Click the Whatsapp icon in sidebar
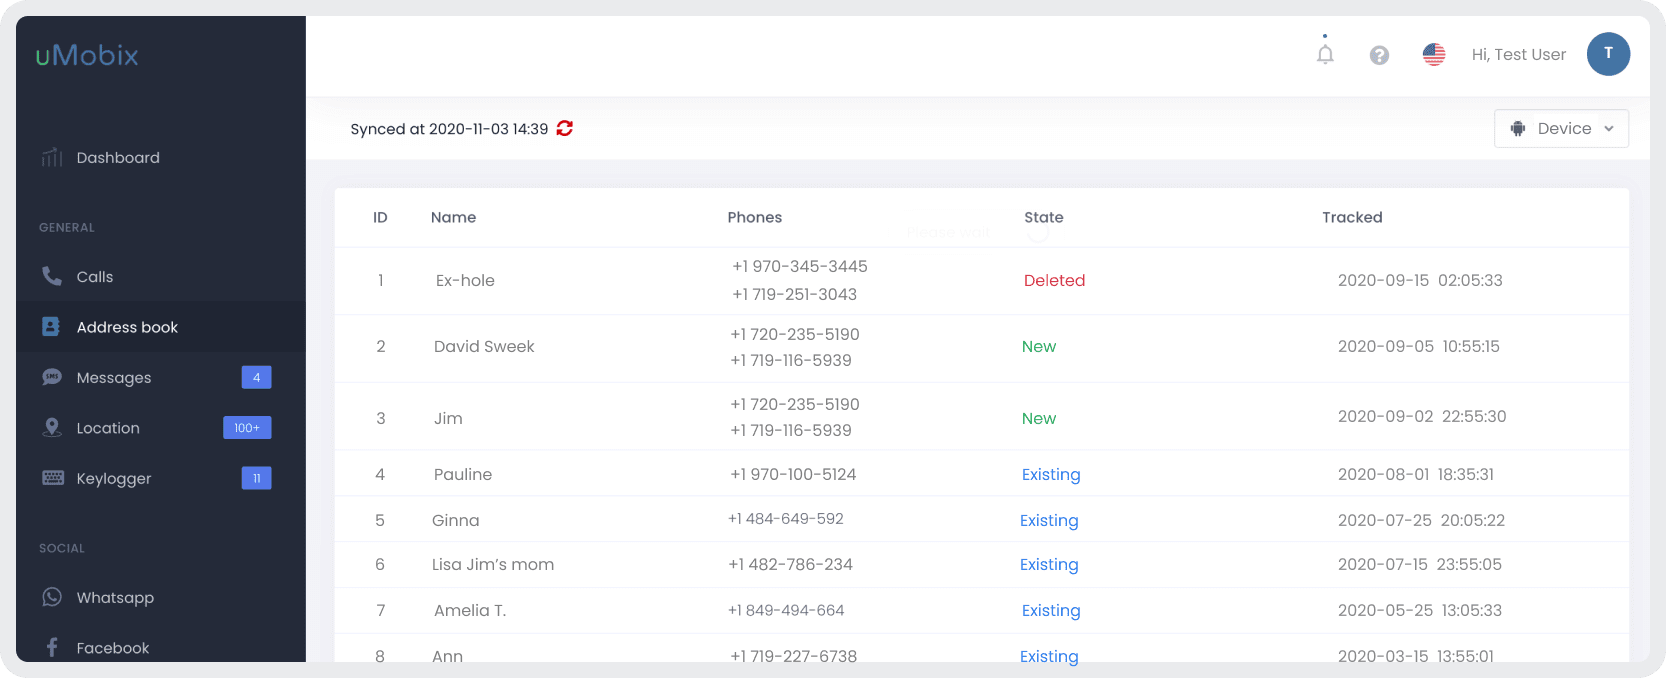The height and width of the screenshot is (678, 1666). (52, 597)
